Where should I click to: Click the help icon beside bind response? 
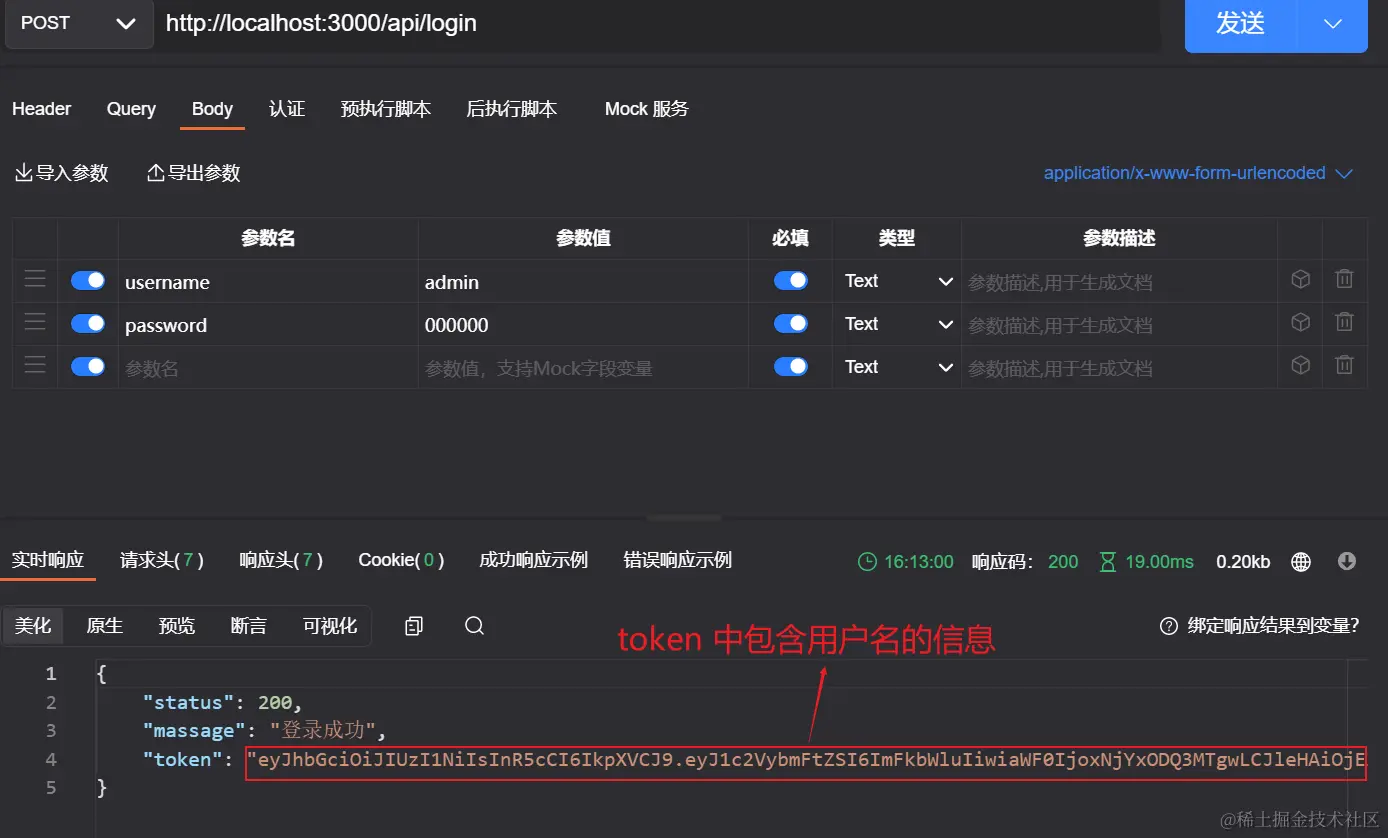pyautogui.click(x=1168, y=626)
